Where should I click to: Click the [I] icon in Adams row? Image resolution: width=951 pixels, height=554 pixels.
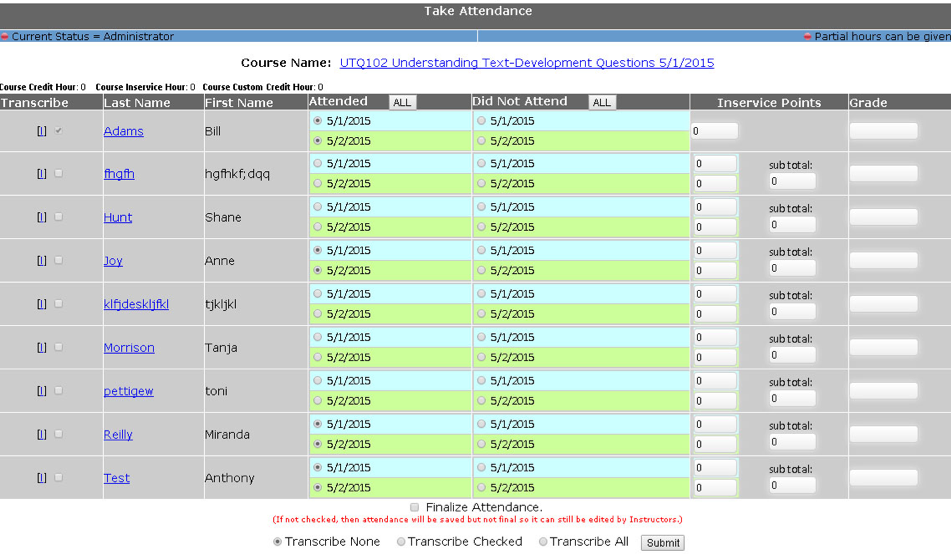(41, 131)
